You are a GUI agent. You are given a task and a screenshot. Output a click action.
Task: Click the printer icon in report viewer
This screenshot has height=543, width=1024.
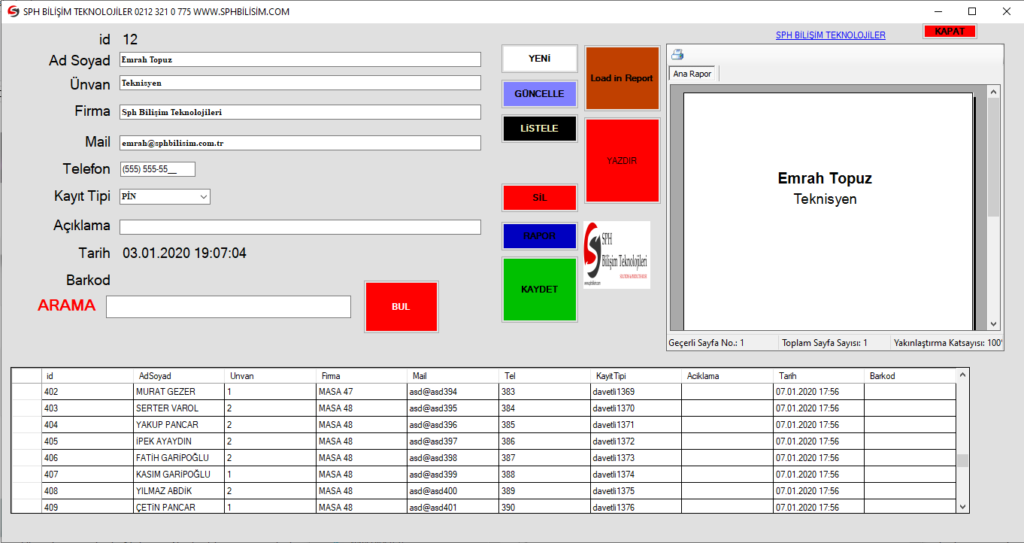[677, 55]
